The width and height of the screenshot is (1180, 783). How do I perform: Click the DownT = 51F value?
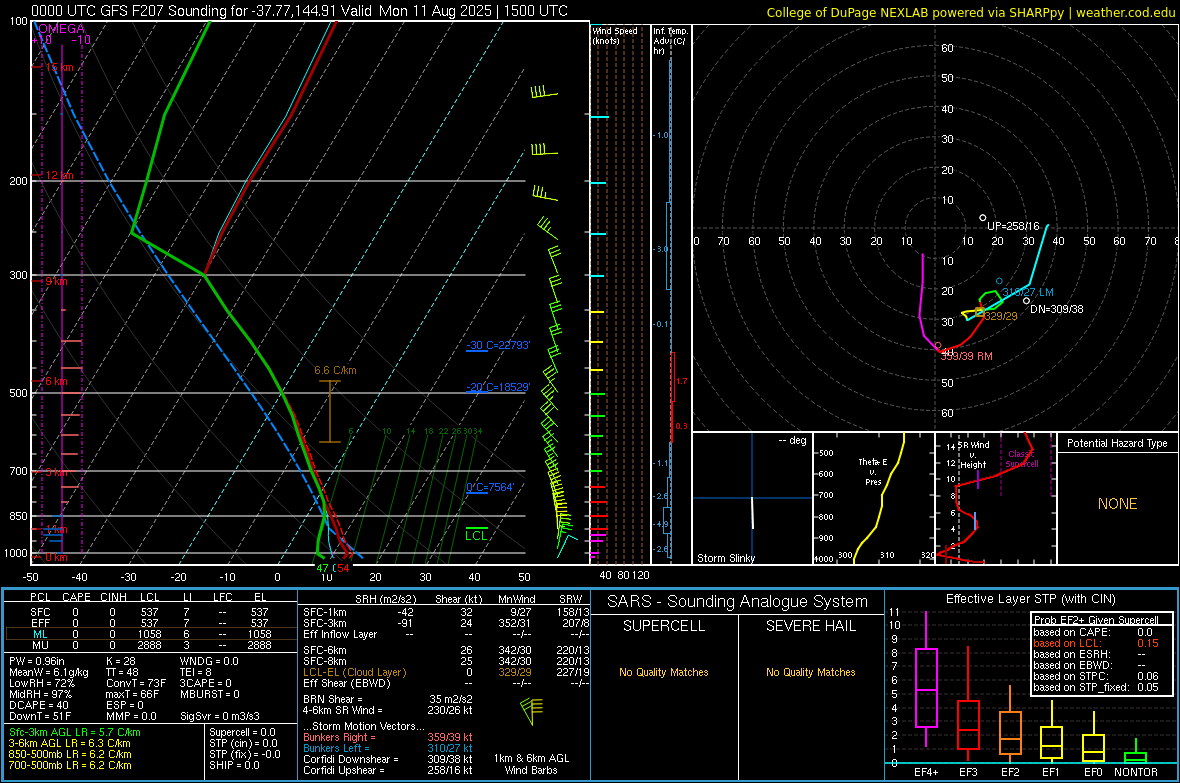coord(40,717)
